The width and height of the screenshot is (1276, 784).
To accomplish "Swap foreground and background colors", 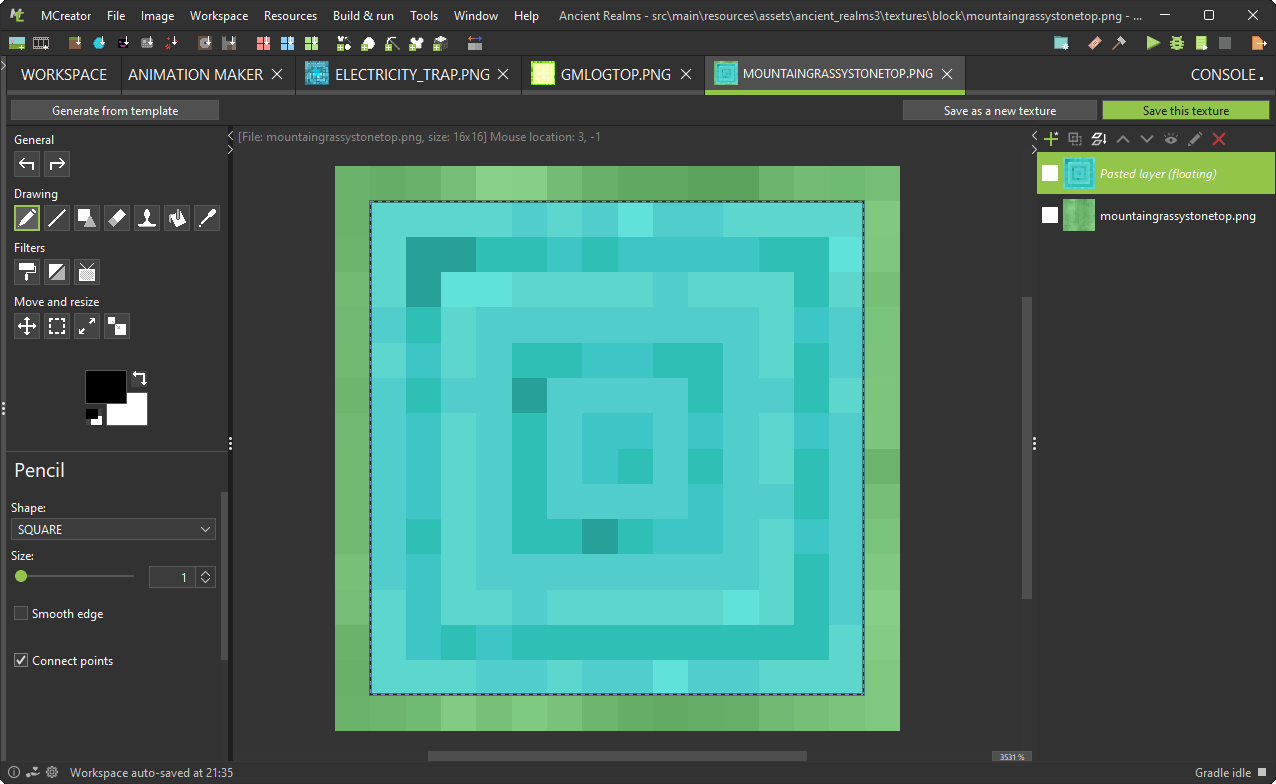I will tap(140, 377).
